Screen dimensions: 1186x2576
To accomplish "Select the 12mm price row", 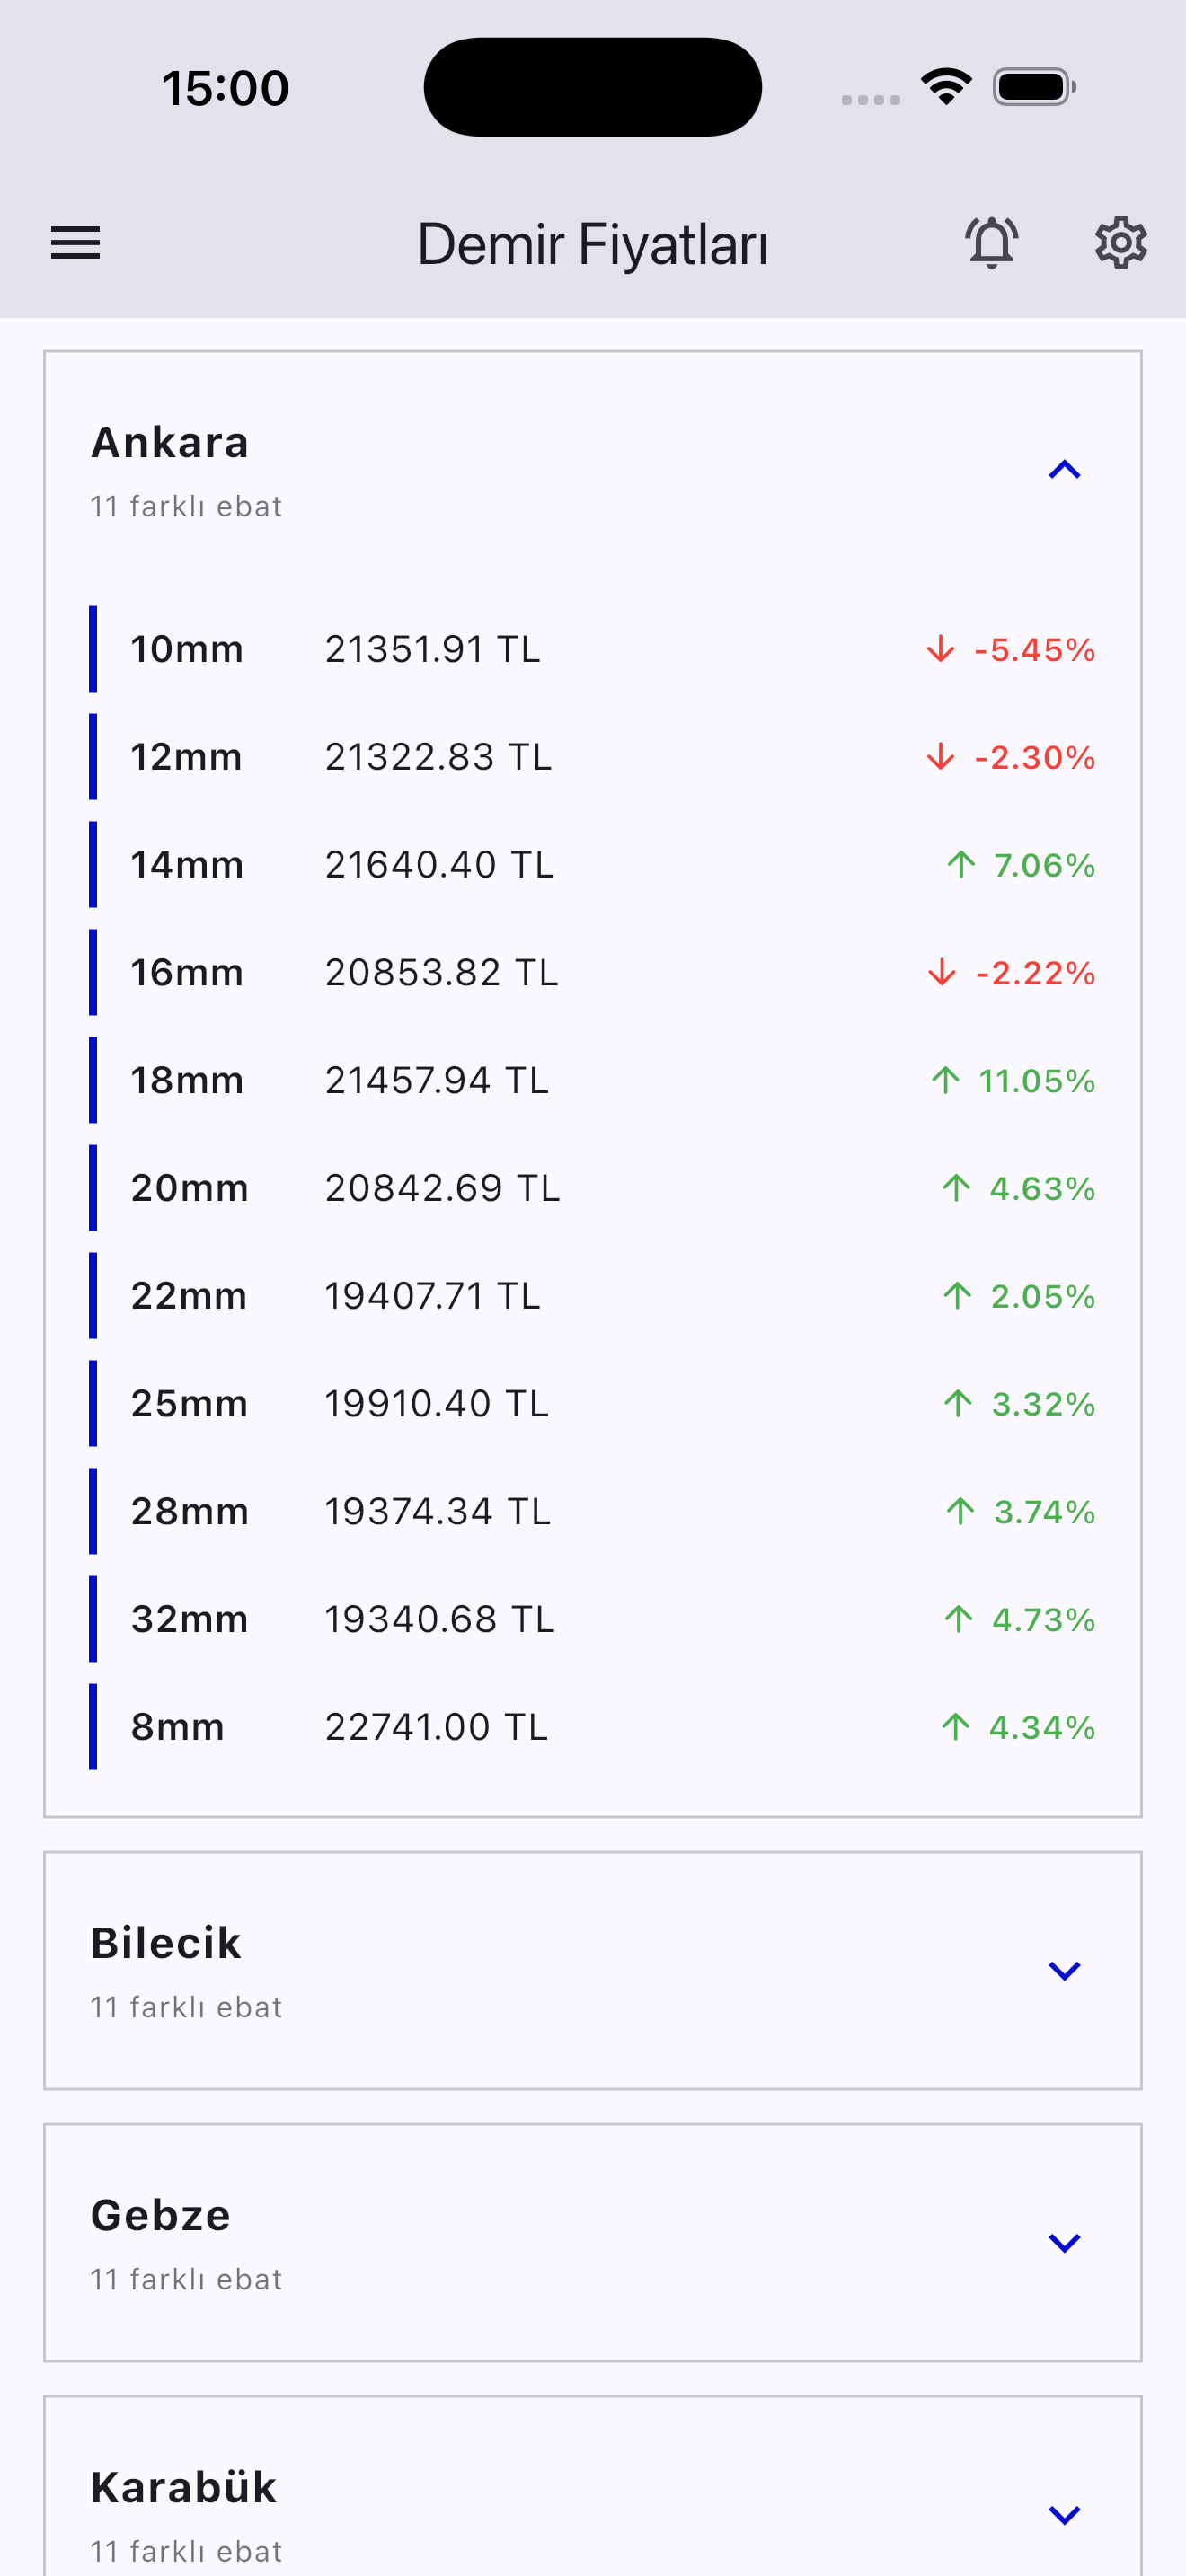I will pyautogui.click(x=592, y=757).
